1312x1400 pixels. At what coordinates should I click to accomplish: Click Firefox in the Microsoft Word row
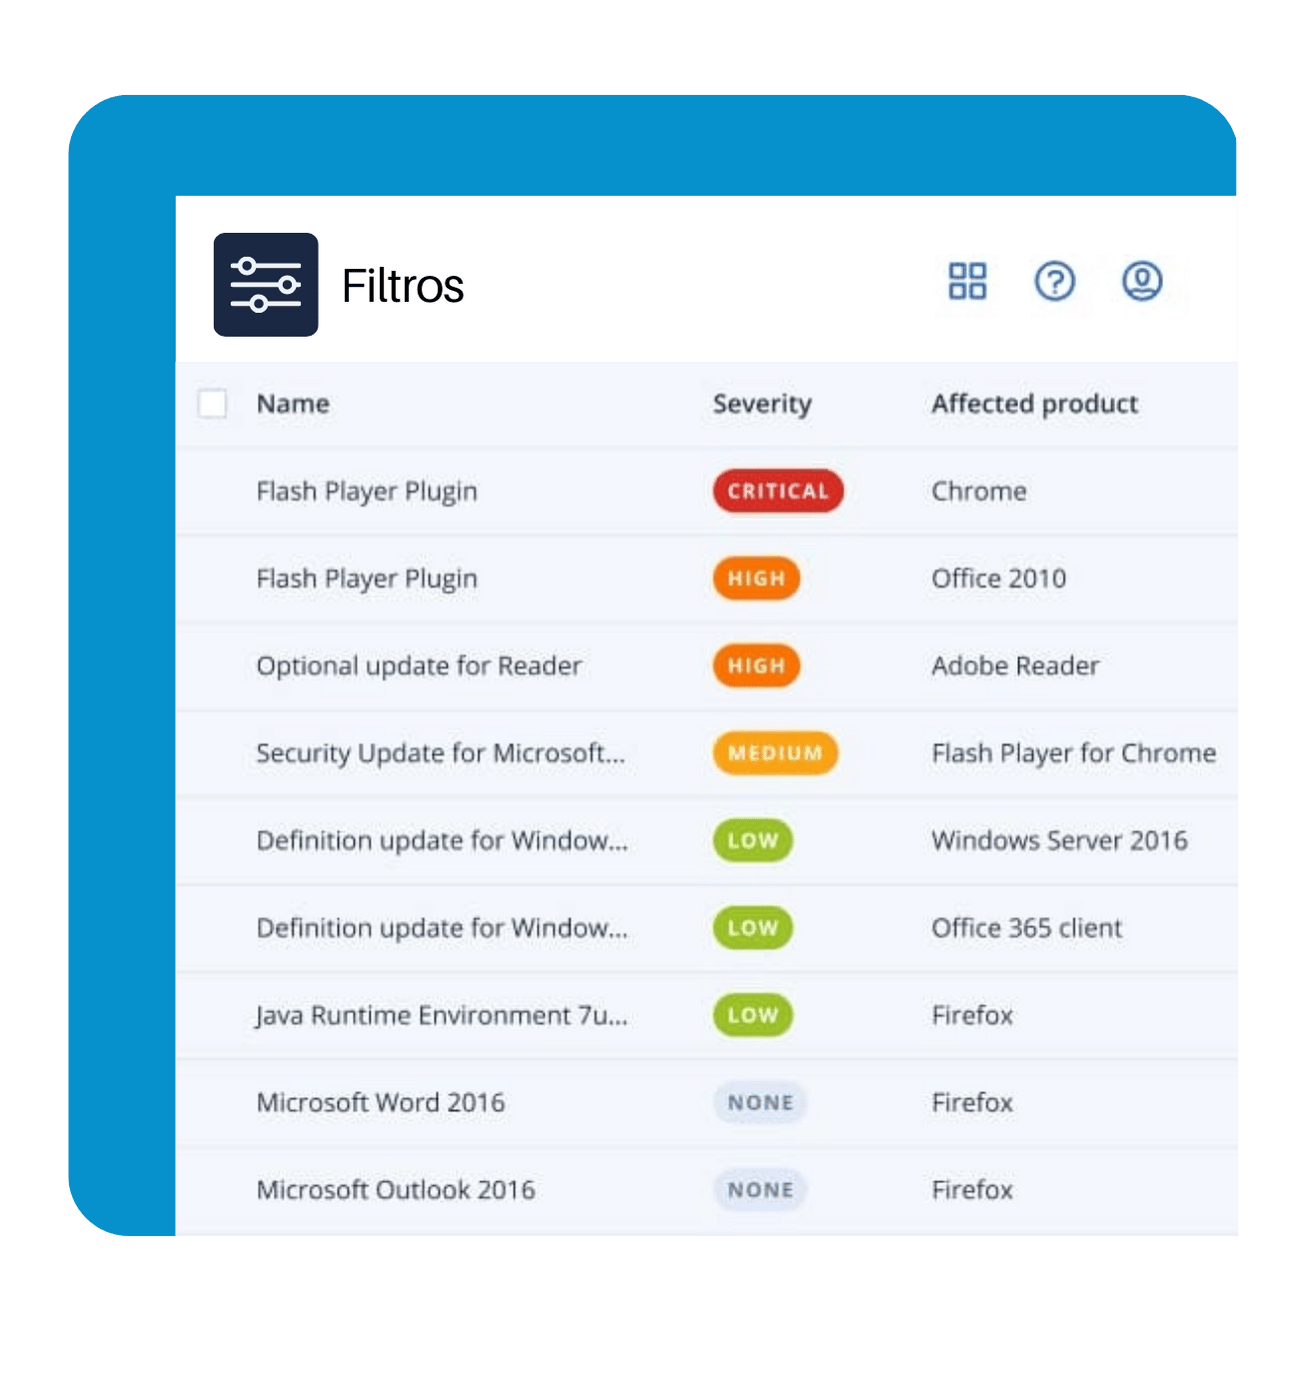(x=972, y=1102)
